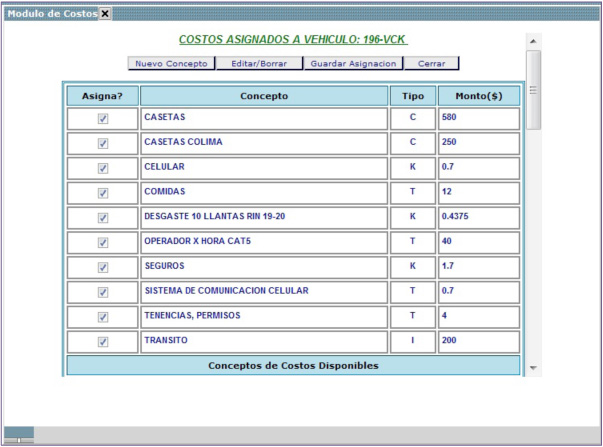Select the CASETAS COLIMA concept cell
Image resolution: width=603 pixels, height=447 pixels.
pos(264,143)
